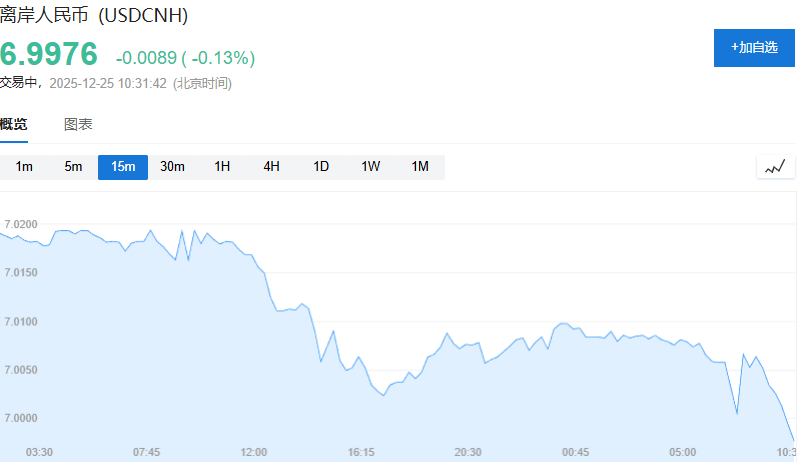Screen dimensions: 798x462
Task: Change chart to 1D view
Action: coord(321,167)
